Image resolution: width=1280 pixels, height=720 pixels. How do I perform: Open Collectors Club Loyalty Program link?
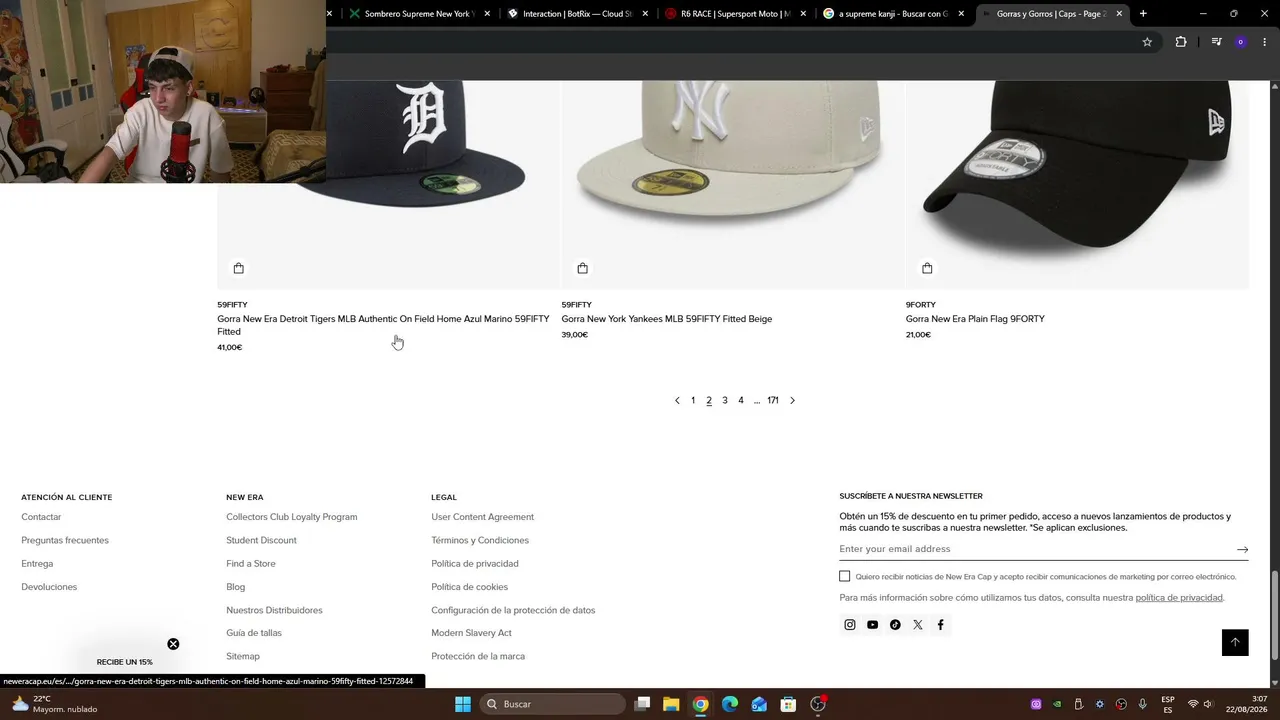pos(292,517)
